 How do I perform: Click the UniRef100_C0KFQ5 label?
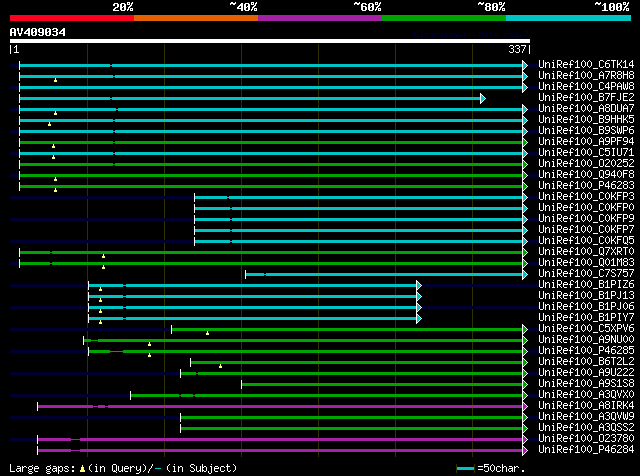coord(586,241)
